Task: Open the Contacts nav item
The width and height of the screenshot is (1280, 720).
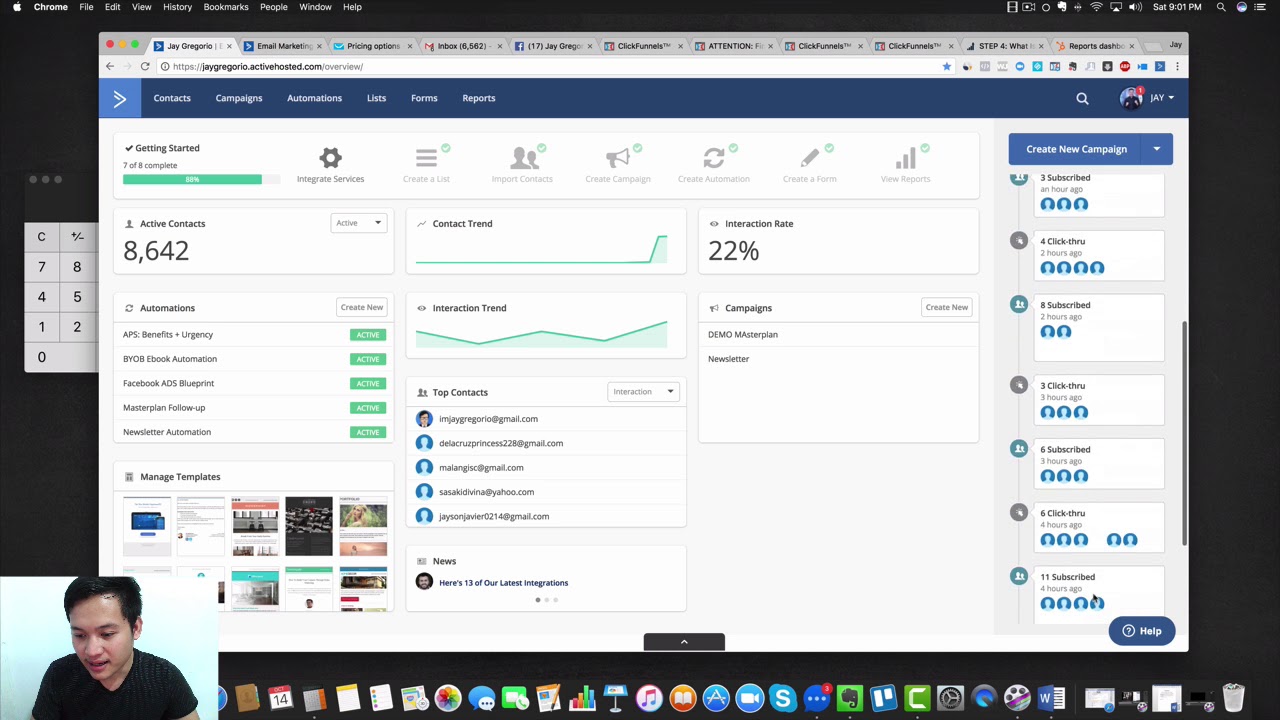Action: click(x=172, y=98)
